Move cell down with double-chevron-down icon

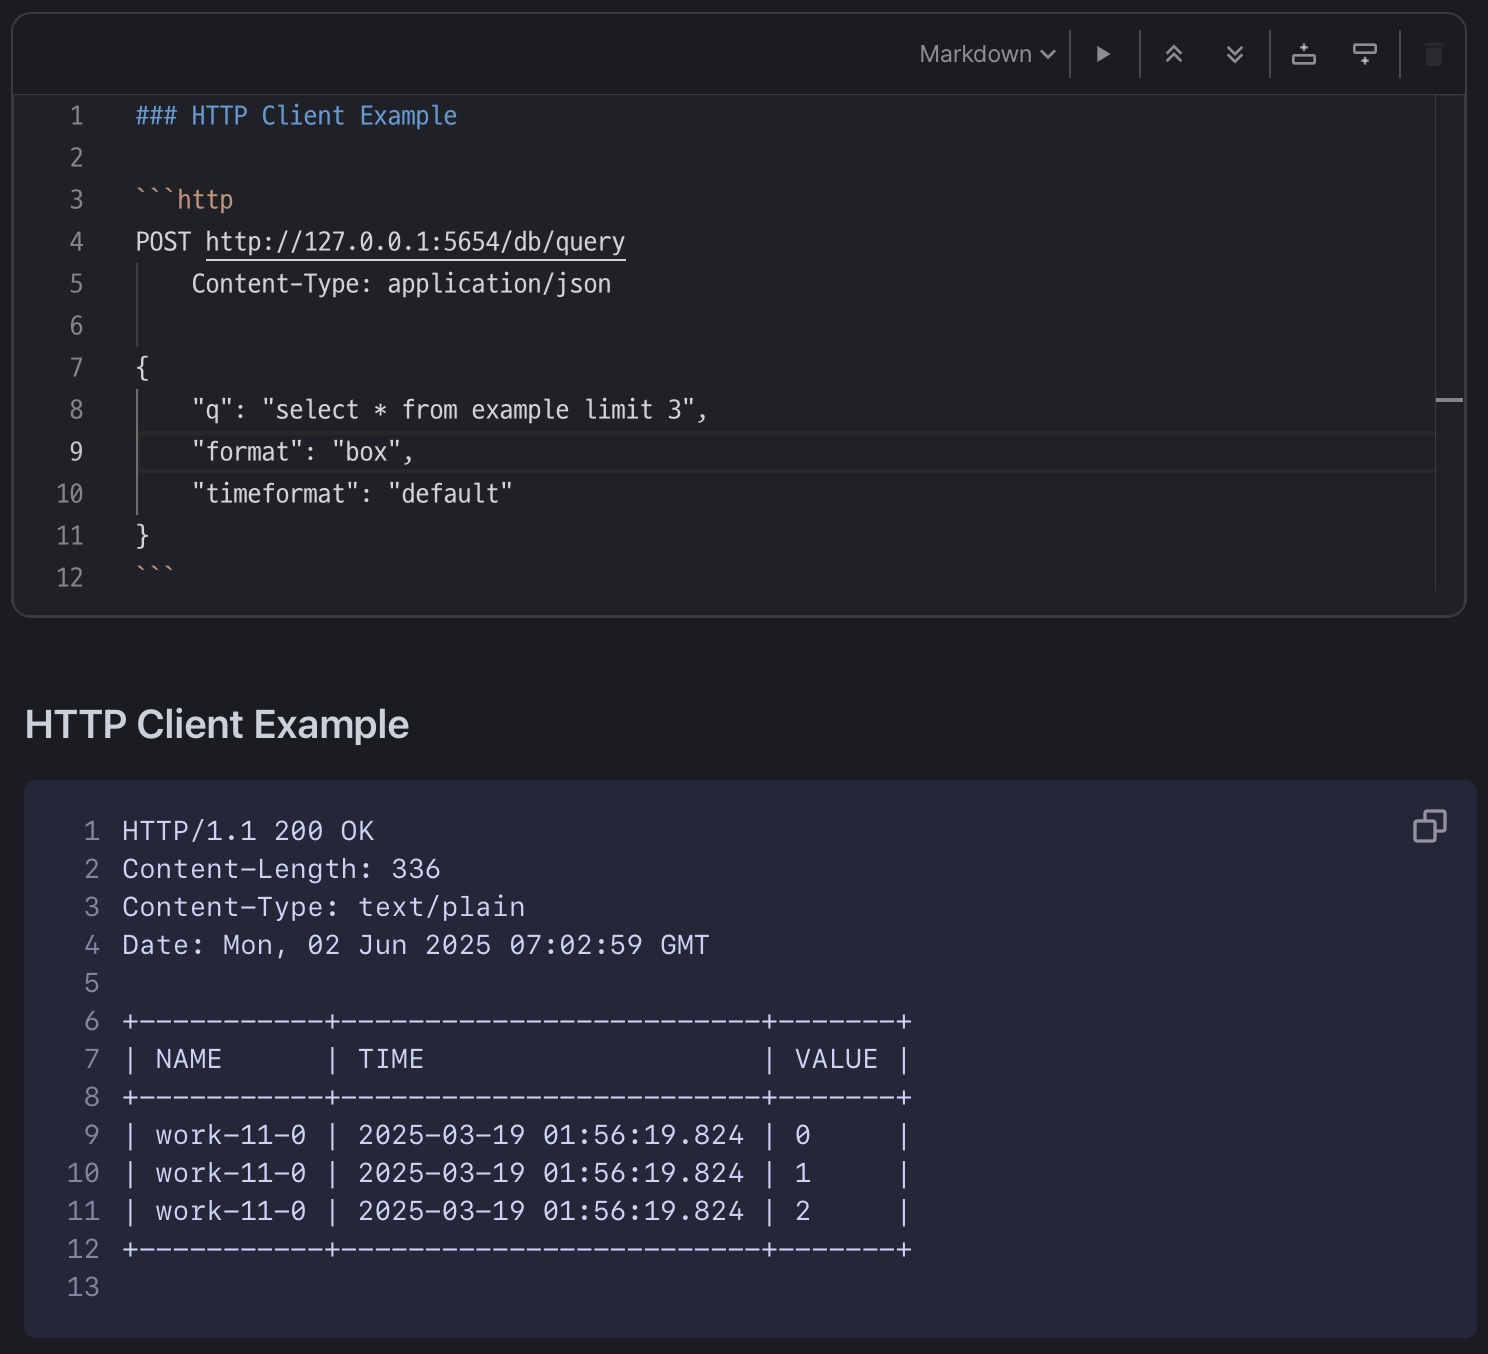(x=1235, y=54)
